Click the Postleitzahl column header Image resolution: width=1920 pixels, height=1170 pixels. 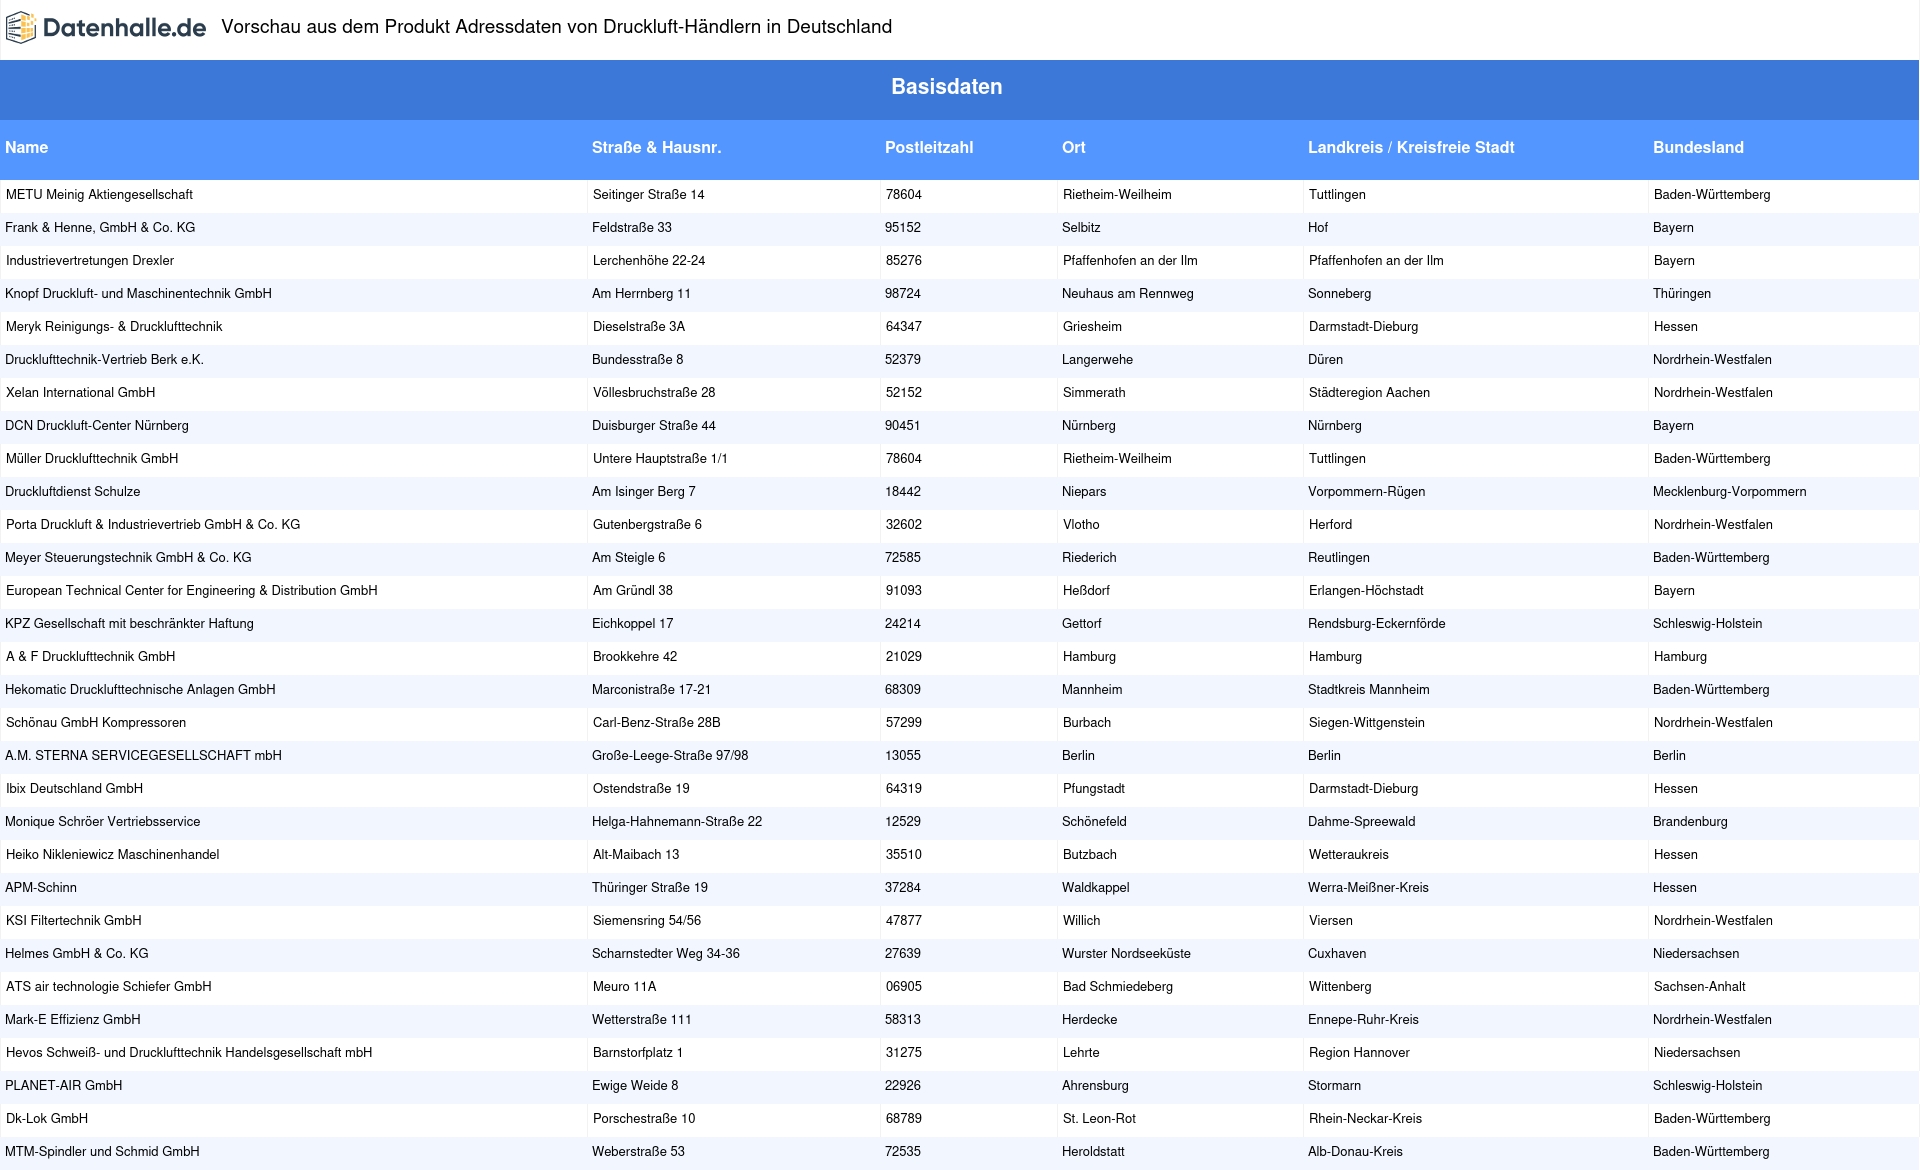[x=929, y=148]
